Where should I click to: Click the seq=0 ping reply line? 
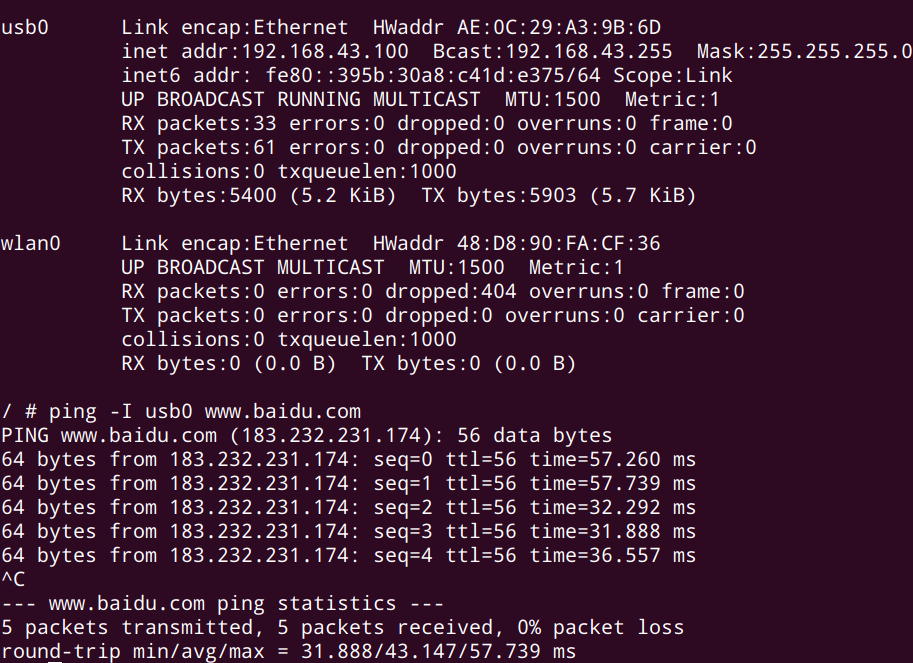tap(349, 459)
